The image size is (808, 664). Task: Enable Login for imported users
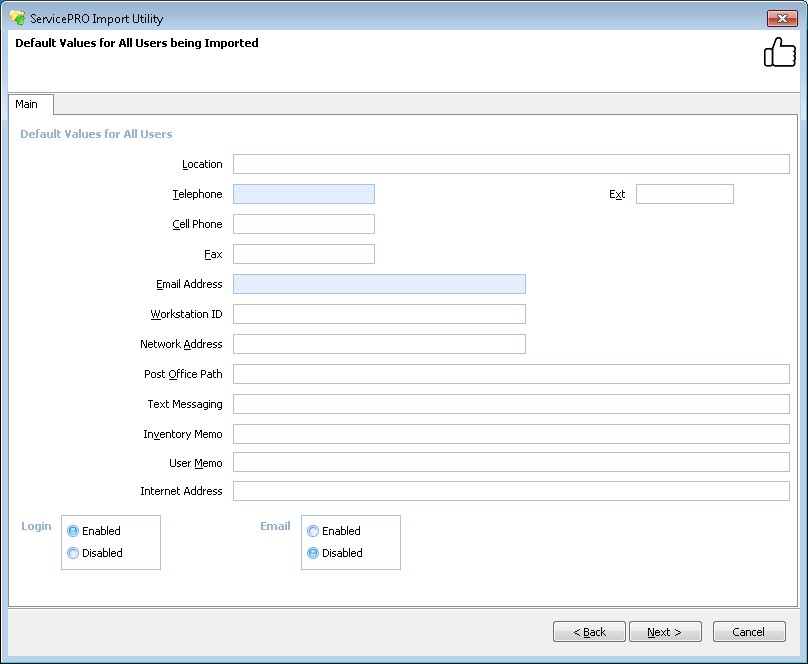(x=72, y=531)
